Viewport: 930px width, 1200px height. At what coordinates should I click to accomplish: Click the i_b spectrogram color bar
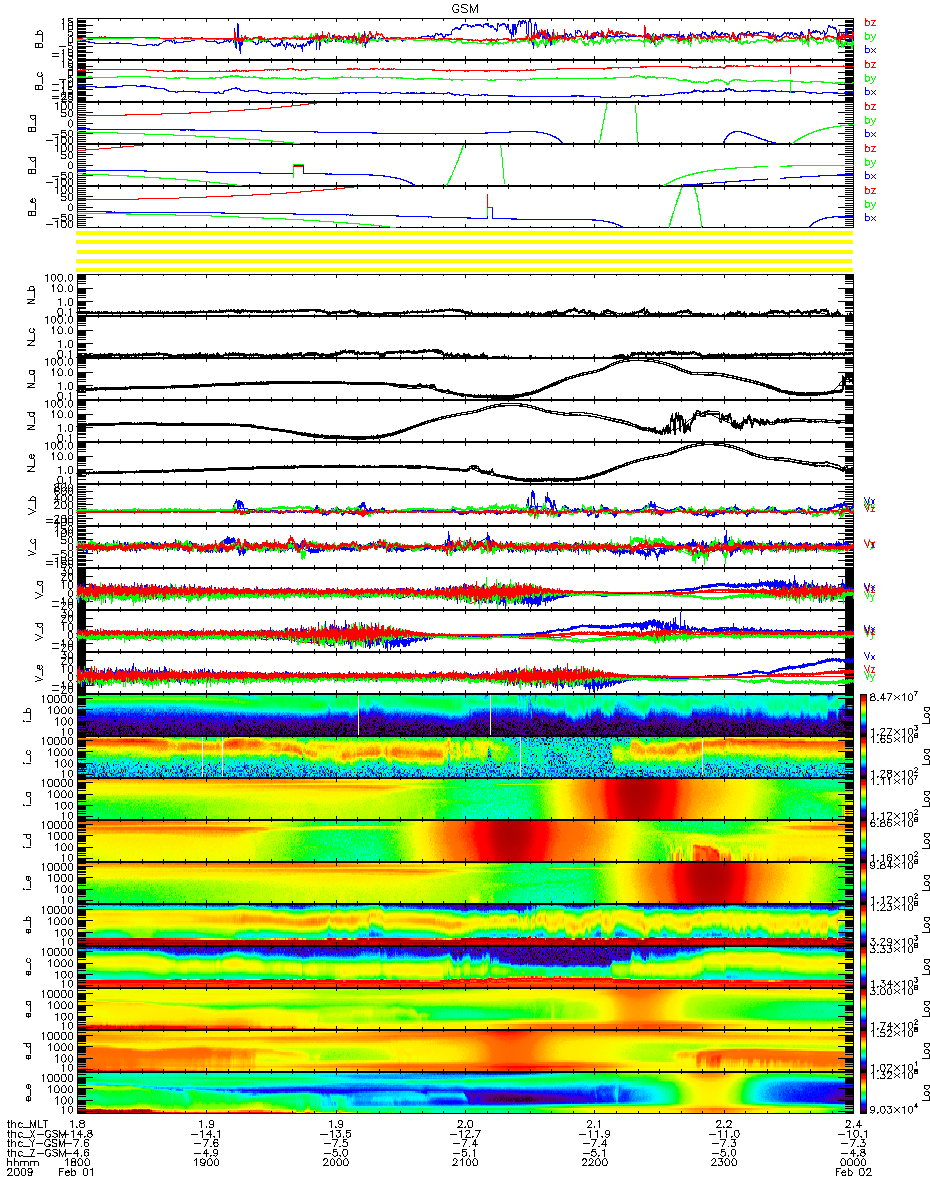click(x=864, y=716)
